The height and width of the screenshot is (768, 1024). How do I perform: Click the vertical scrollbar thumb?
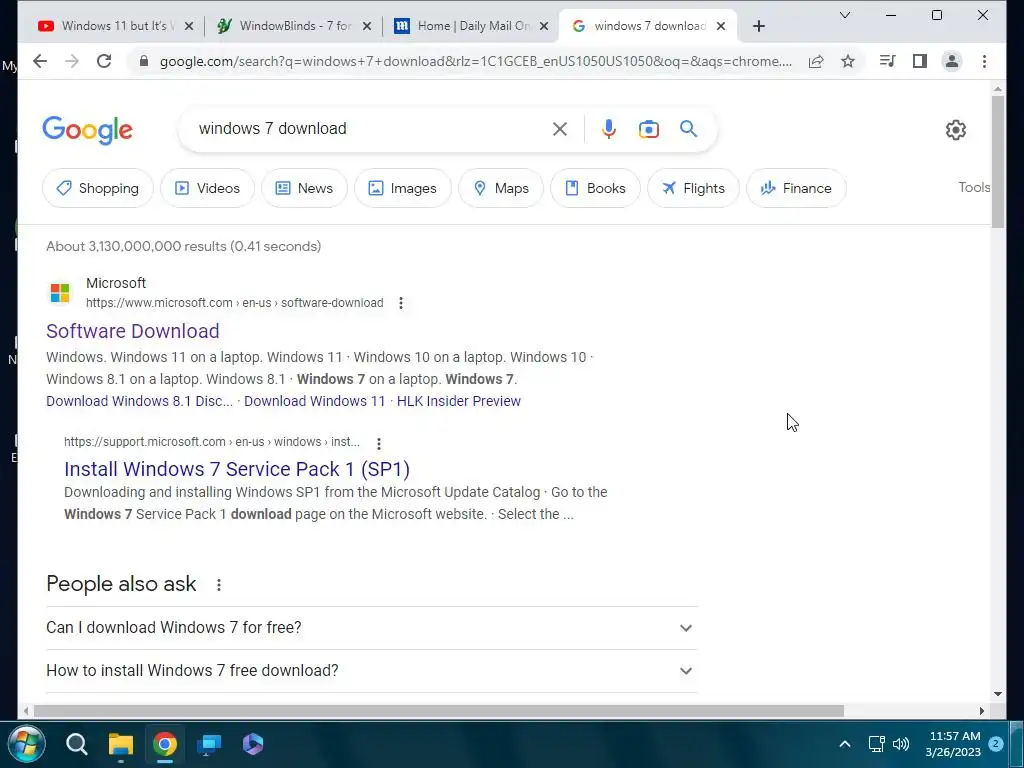pyautogui.click(x=997, y=162)
